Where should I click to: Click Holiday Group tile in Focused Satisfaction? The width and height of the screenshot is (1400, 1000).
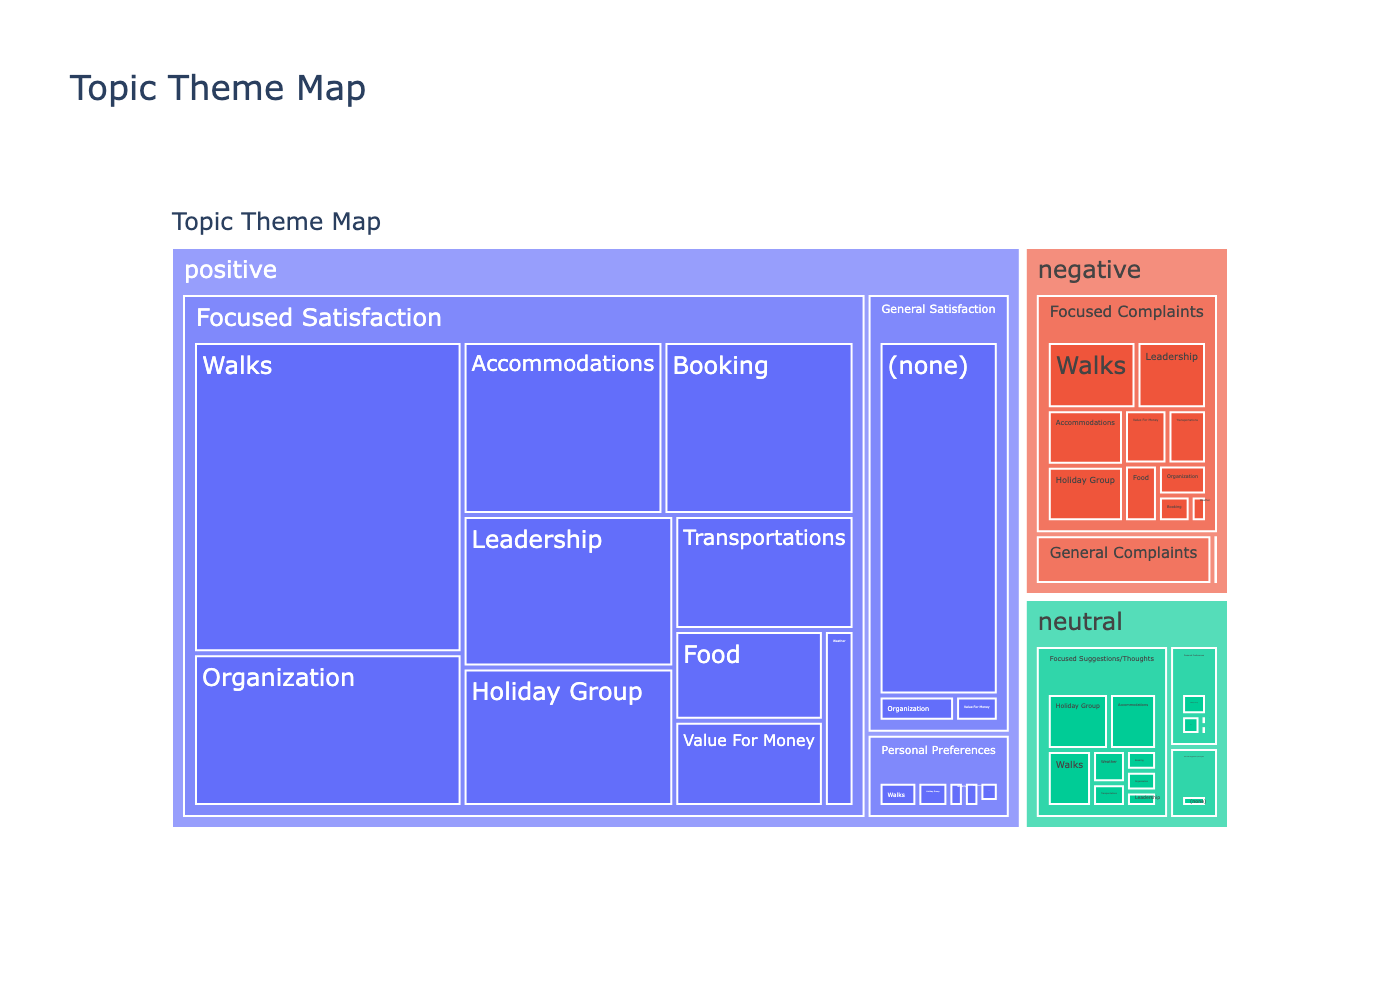click(568, 737)
